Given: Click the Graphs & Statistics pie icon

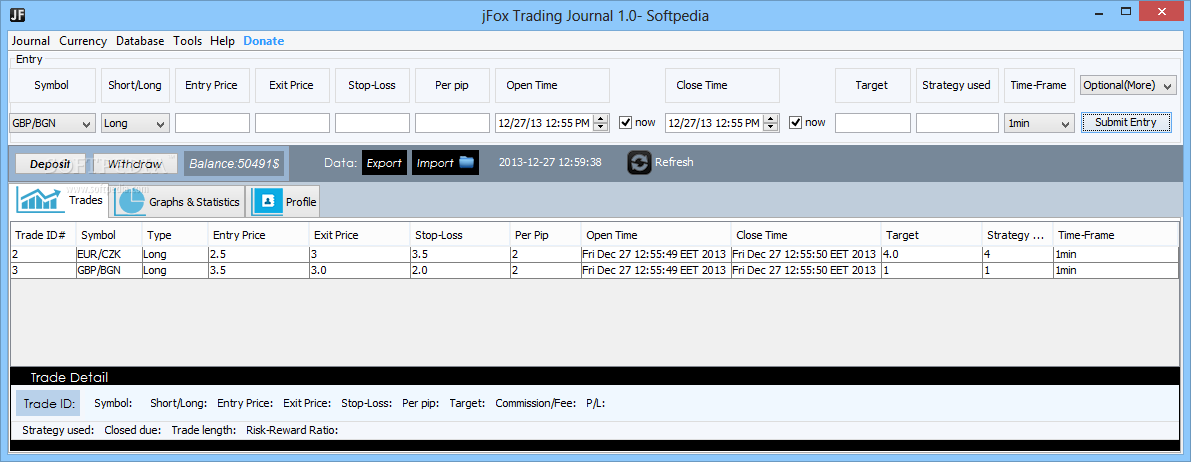Looking at the screenshot, I should [130, 201].
